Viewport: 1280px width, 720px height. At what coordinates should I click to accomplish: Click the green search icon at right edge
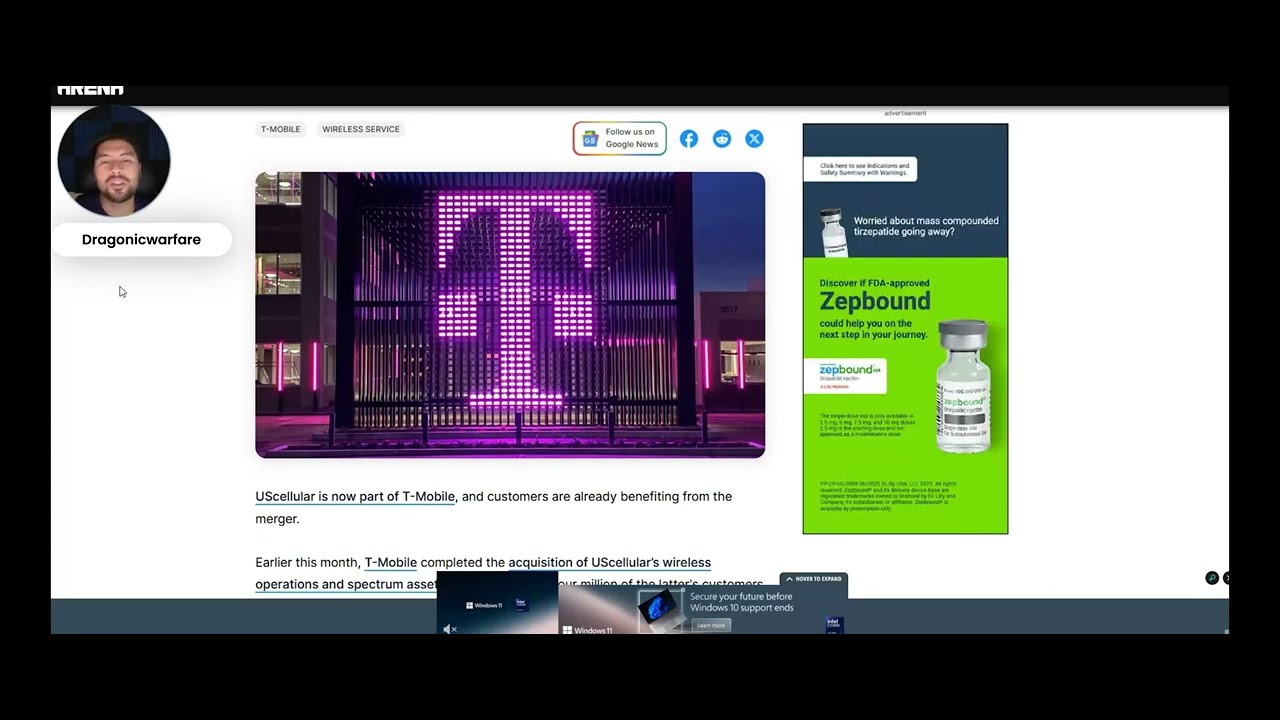coord(1212,578)
